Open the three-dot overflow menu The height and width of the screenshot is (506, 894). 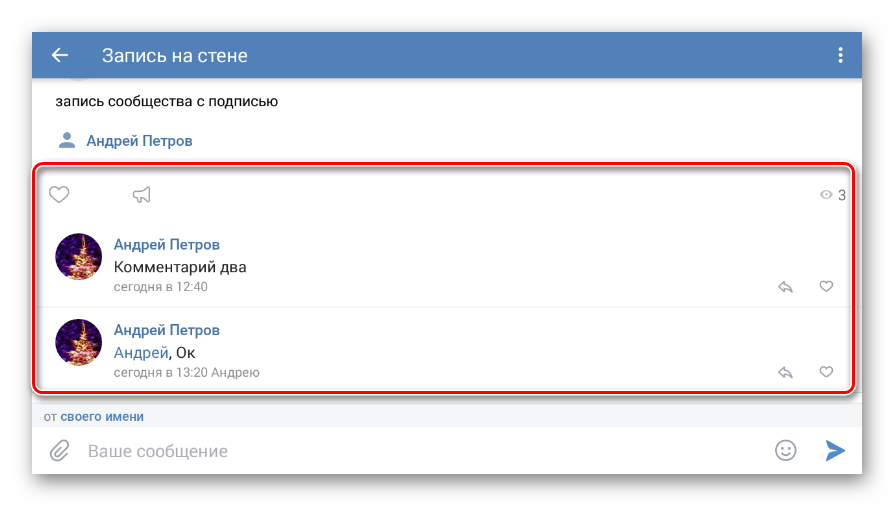click(840, 56)
